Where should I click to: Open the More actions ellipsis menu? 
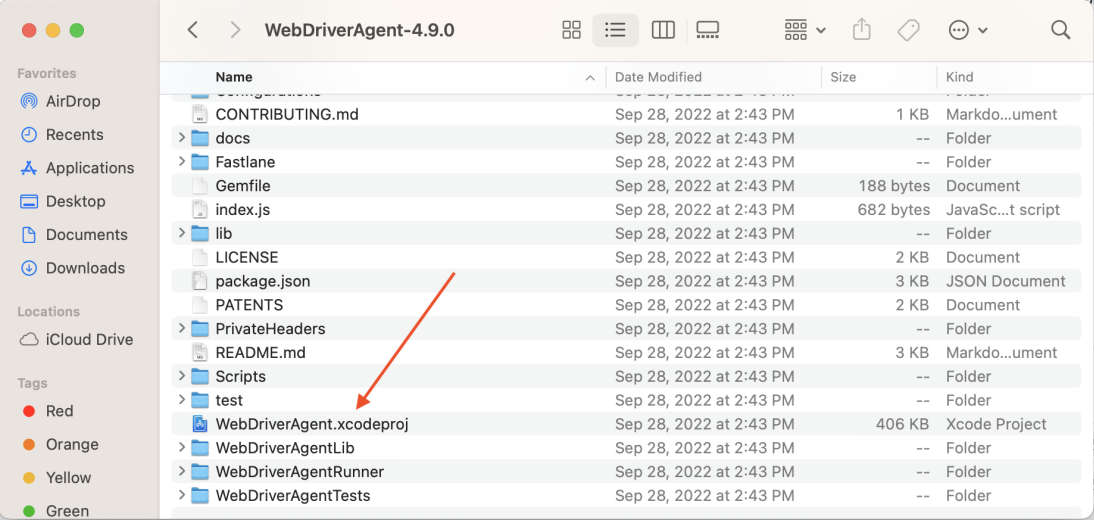point(968,30)
